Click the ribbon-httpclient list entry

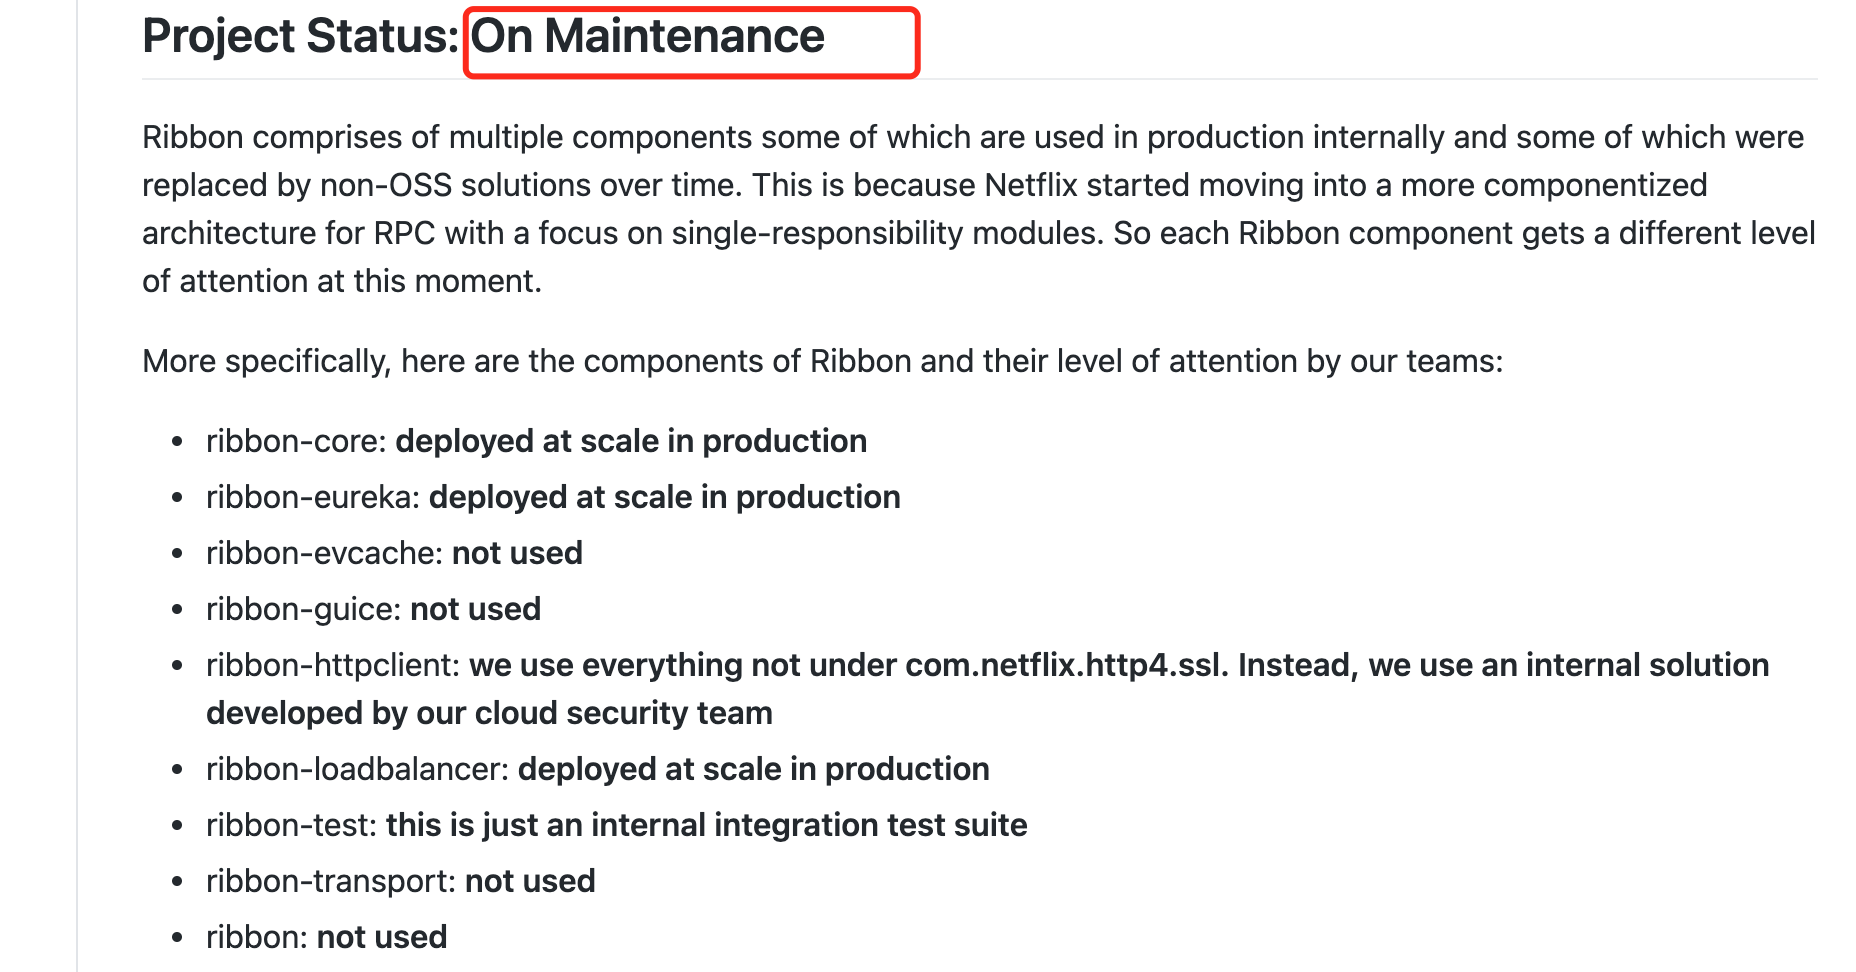tap(987, 689)
